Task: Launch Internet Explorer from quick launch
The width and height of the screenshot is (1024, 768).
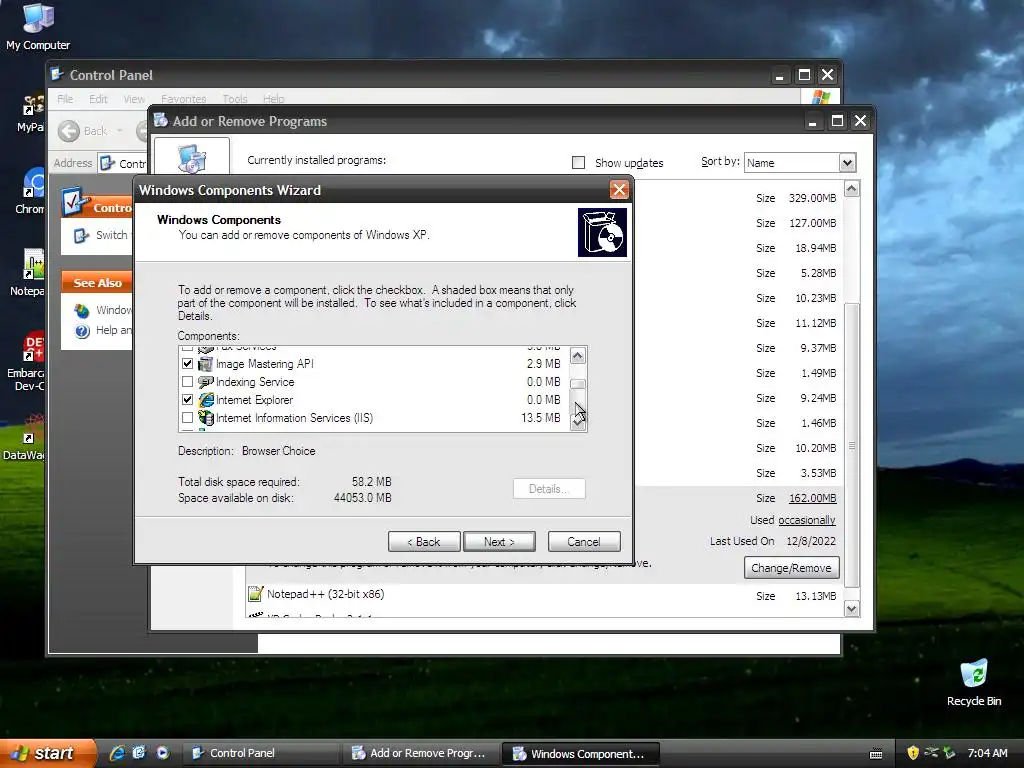Action: click(118, 753)
